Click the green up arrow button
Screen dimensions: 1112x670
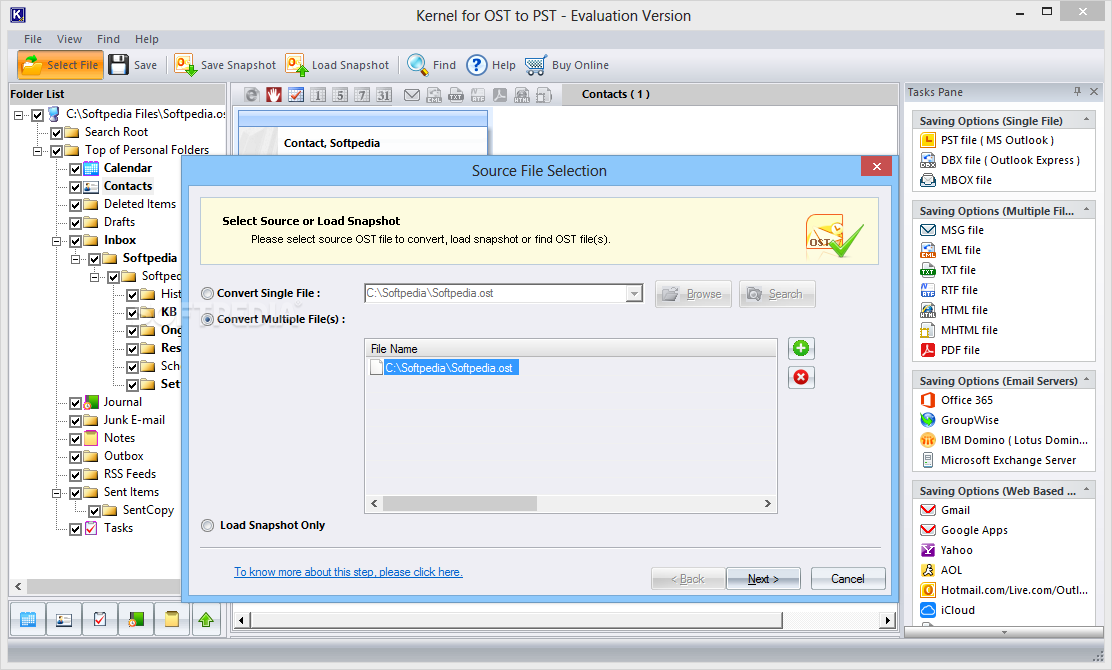pos(206,620)
